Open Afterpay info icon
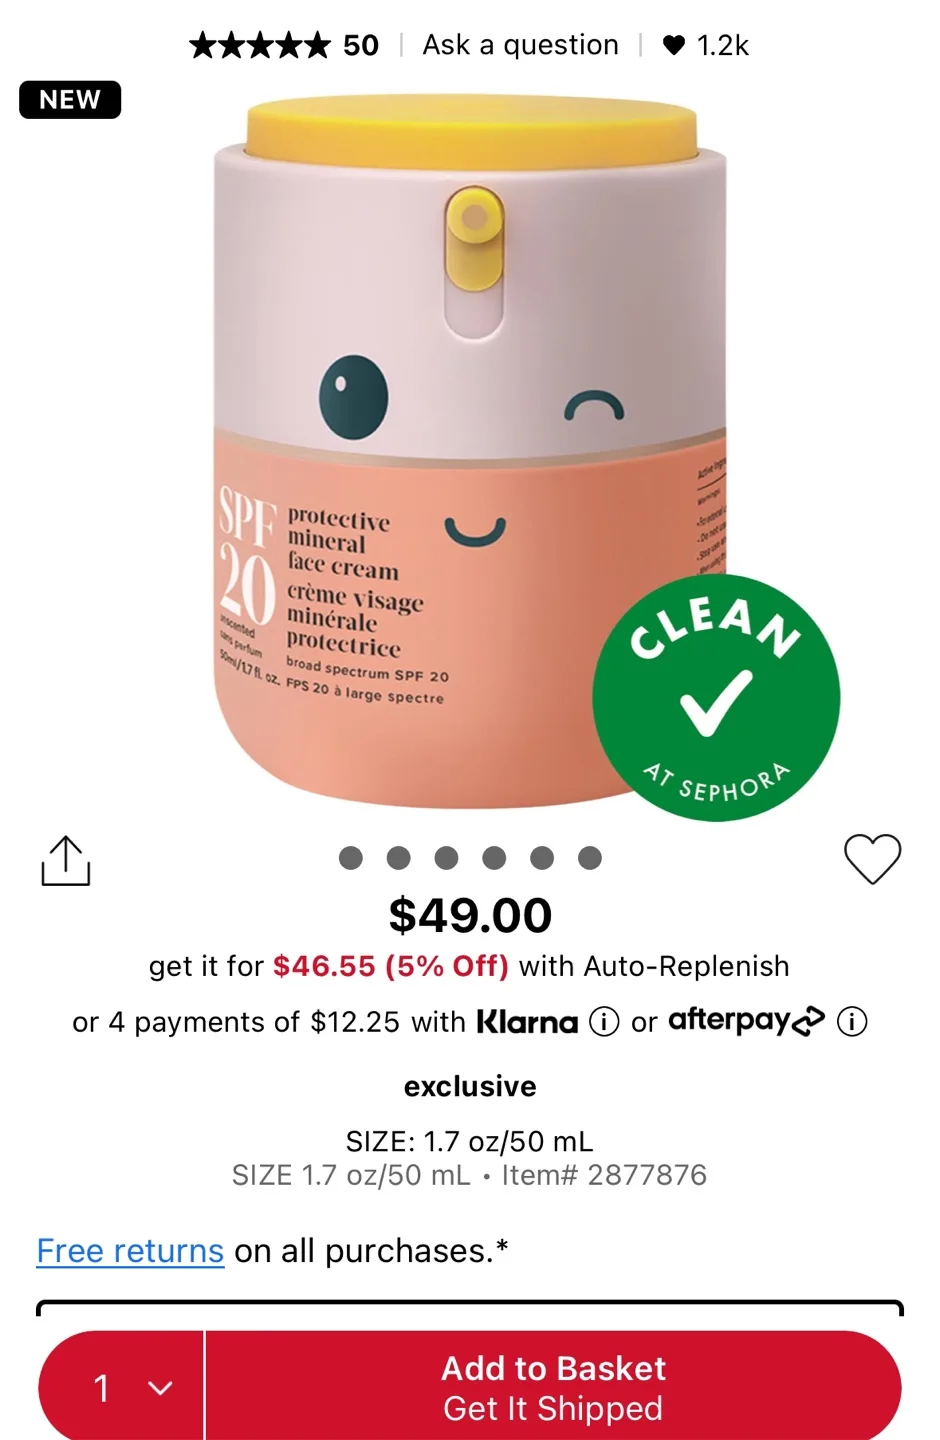The width and height of the screenshot is (940, 1440). click(852, 1022)
